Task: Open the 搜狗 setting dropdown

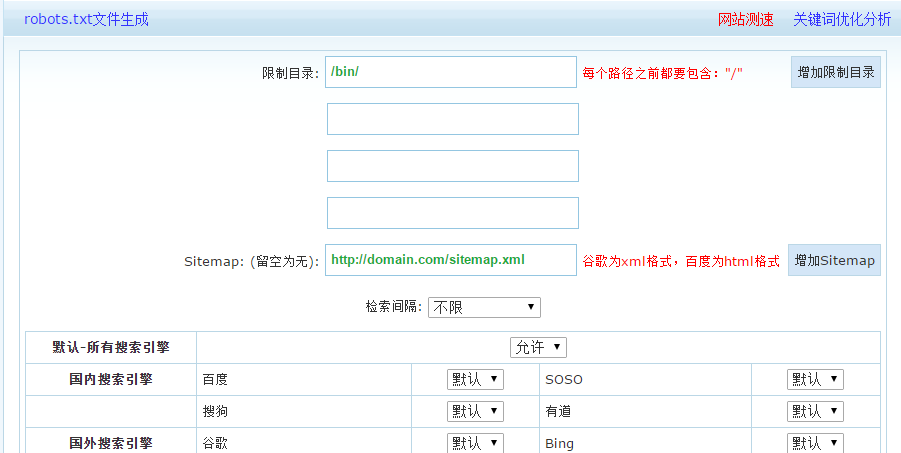Action: (x=475, y=412)
